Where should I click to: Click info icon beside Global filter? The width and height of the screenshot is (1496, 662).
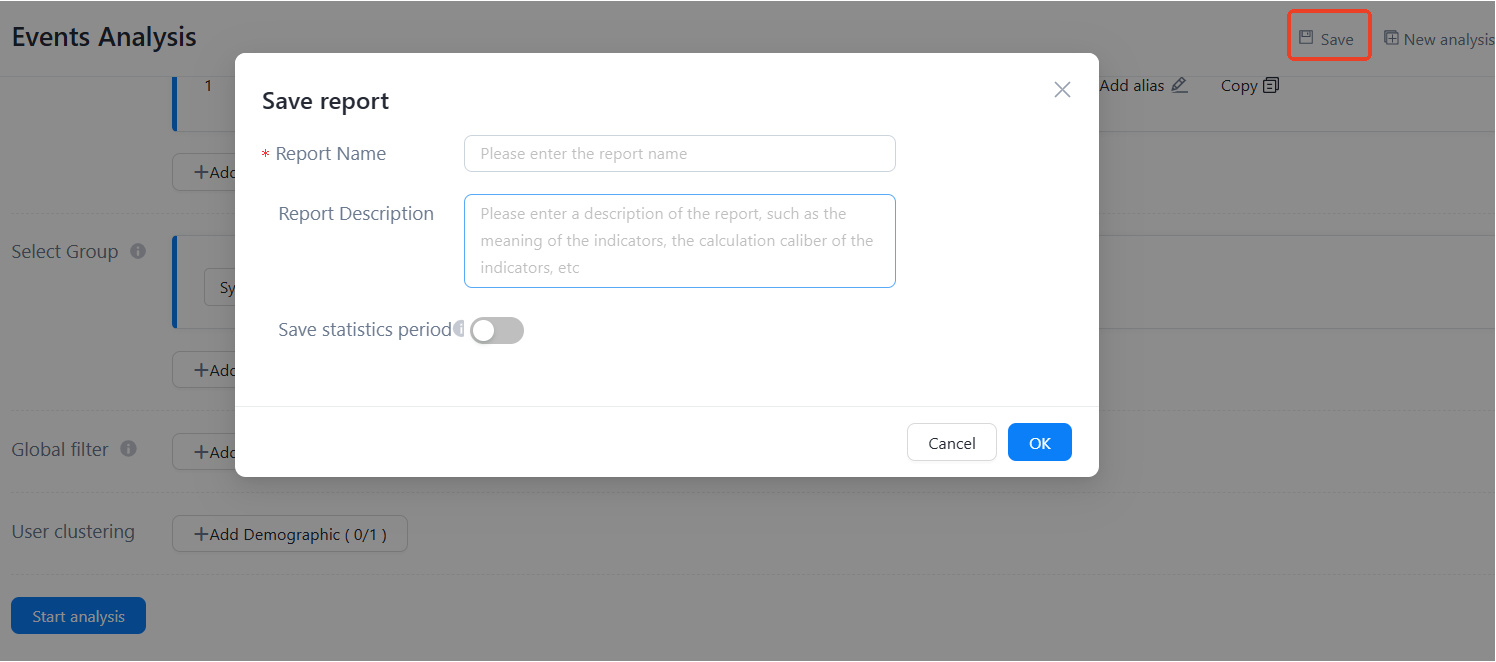(x=128, y=449)
